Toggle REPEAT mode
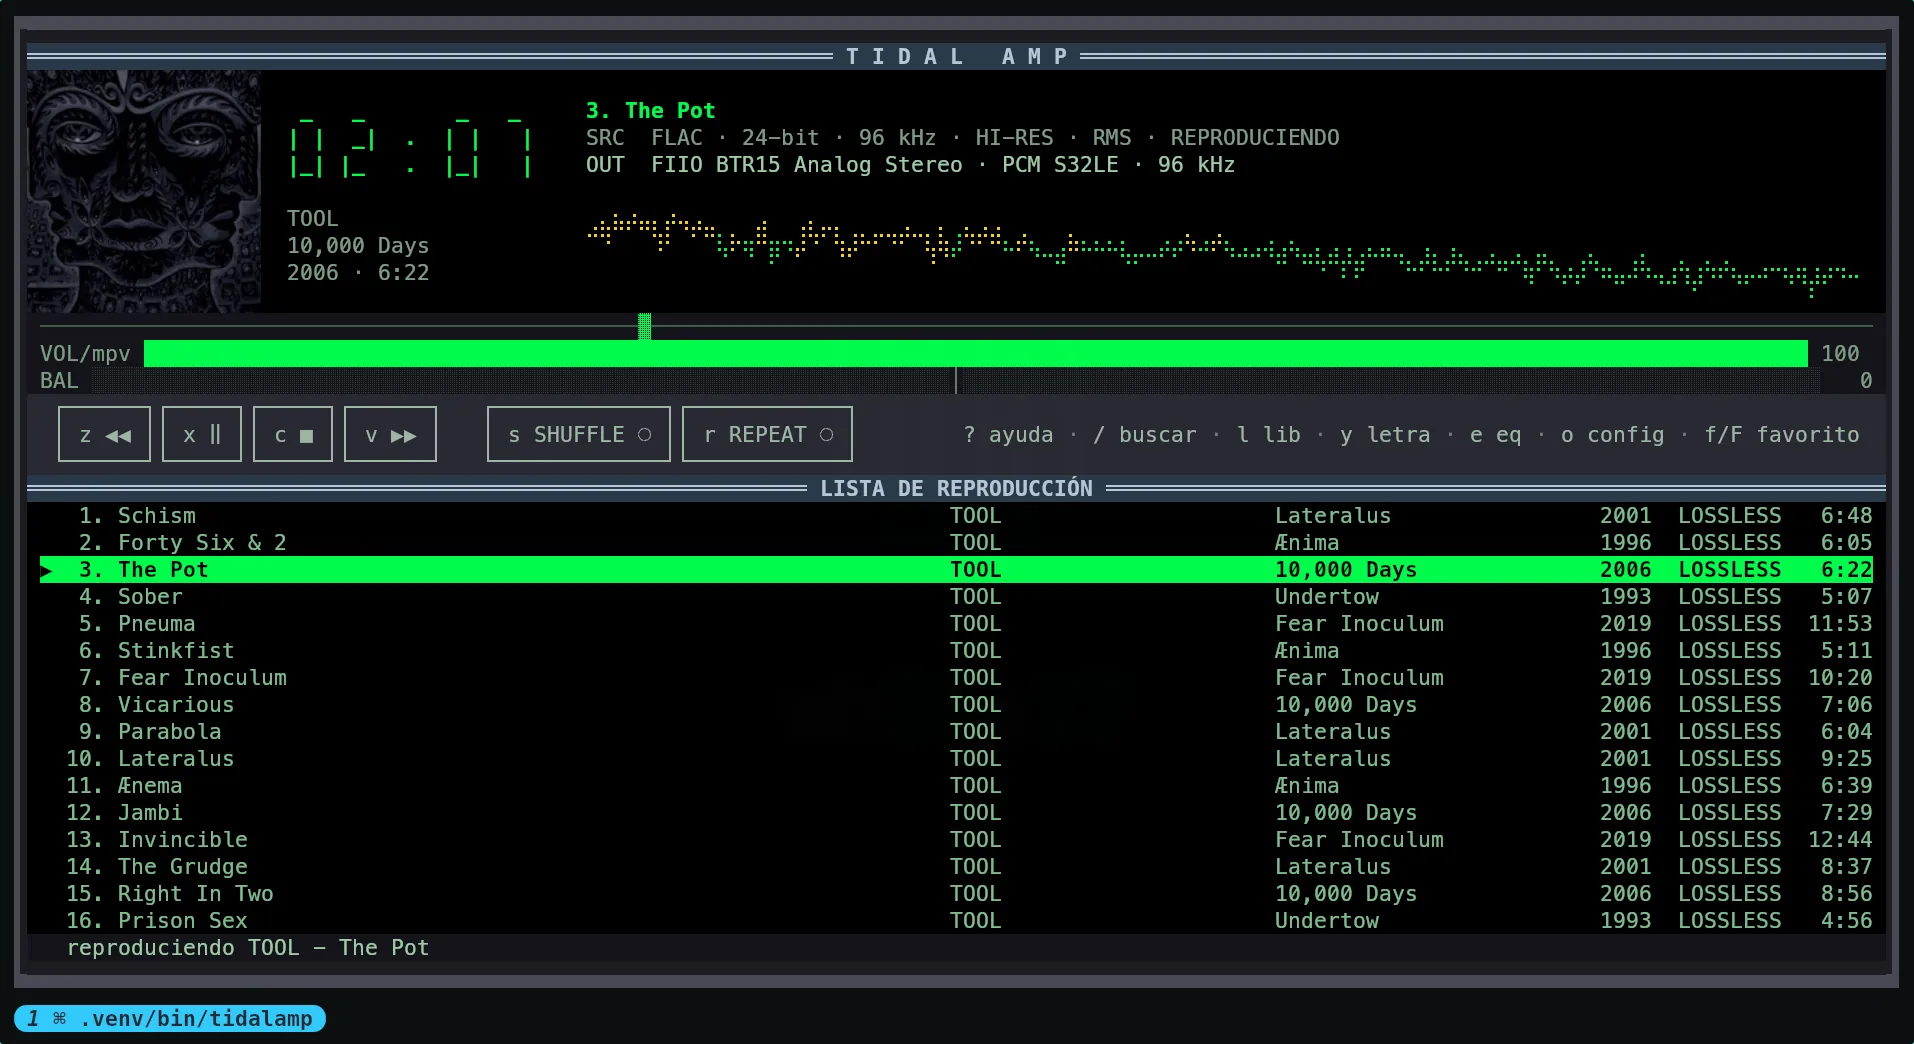Screen dimensions: 1914x1044 767,434
